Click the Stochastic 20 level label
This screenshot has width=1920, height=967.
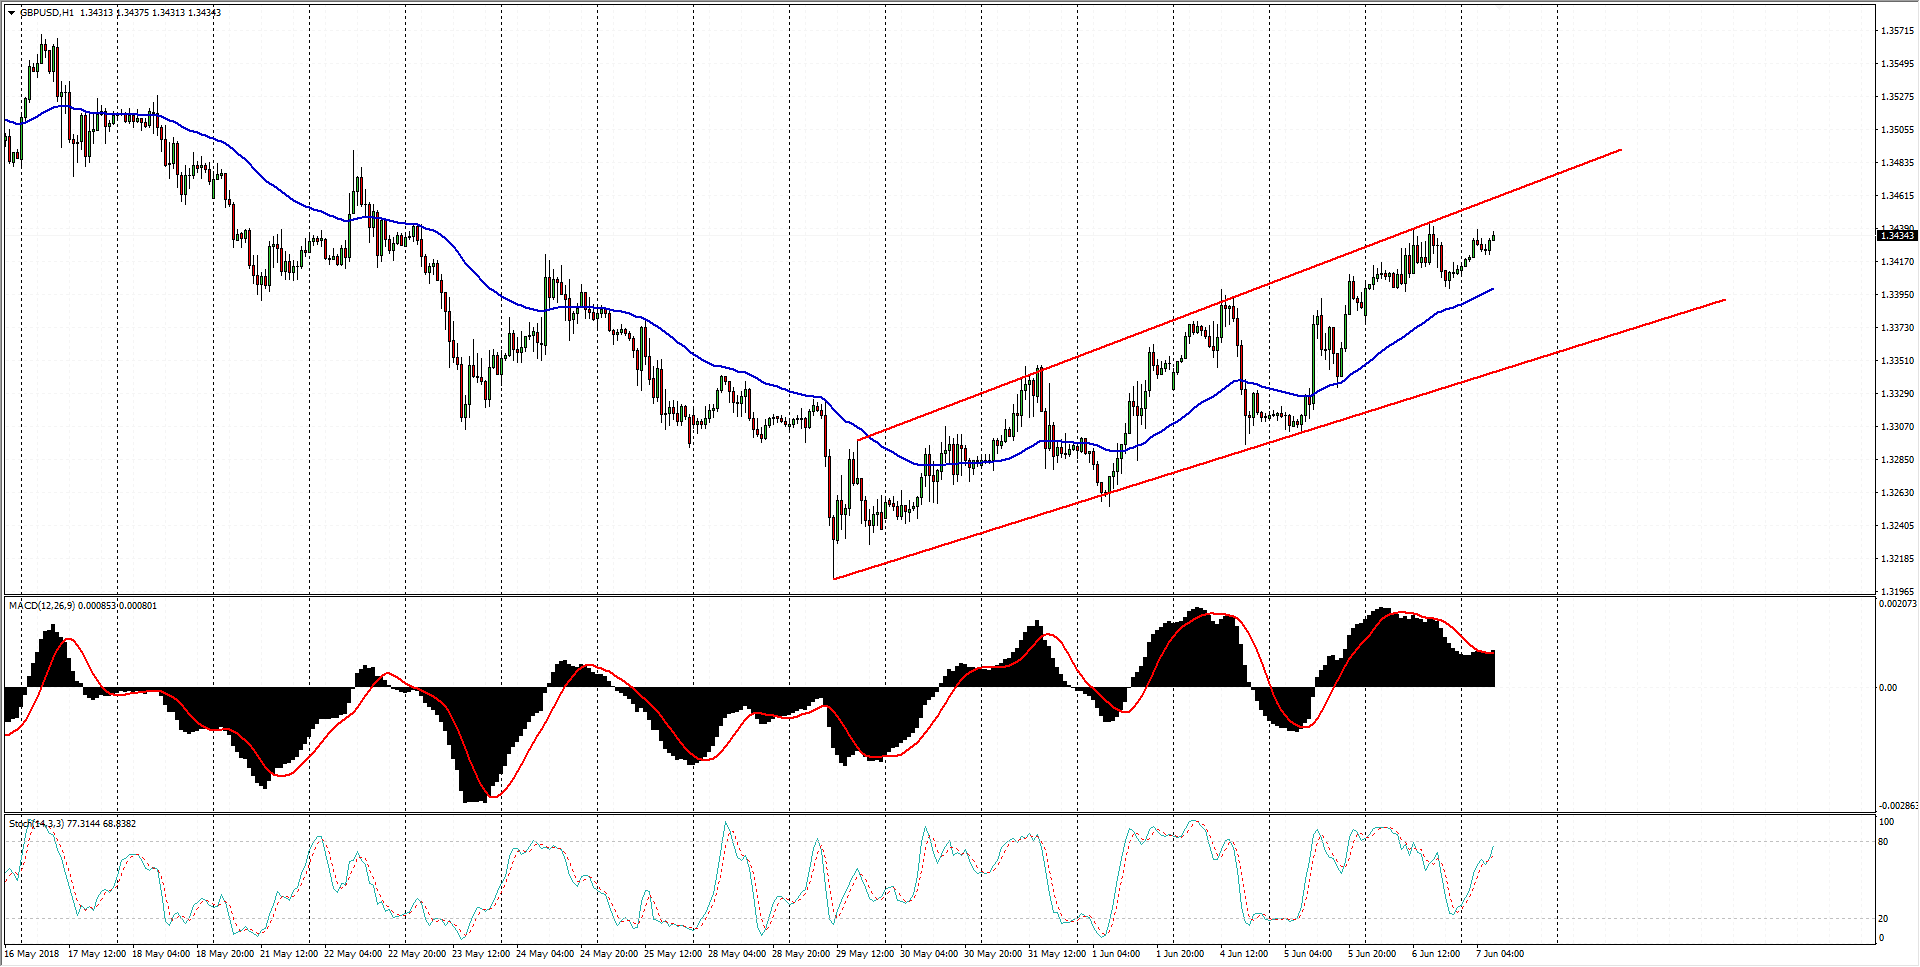click(1883, 919)
